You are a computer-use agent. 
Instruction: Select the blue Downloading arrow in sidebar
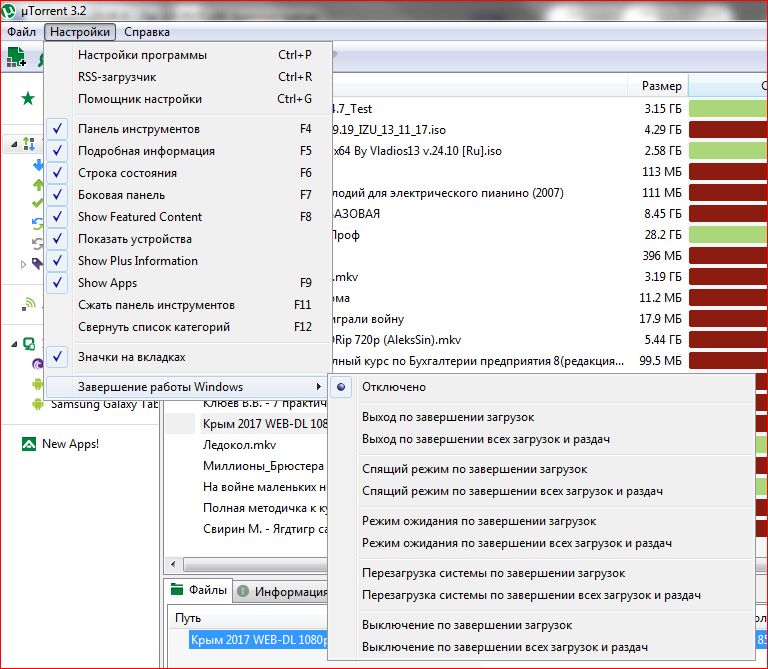point(38,165)
